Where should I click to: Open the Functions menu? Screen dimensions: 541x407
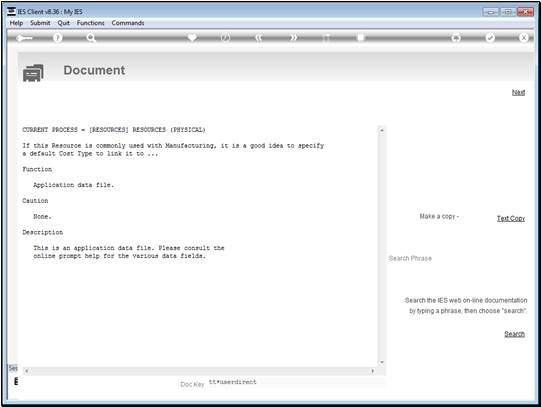pyautogui.click(x=90, y=23)
